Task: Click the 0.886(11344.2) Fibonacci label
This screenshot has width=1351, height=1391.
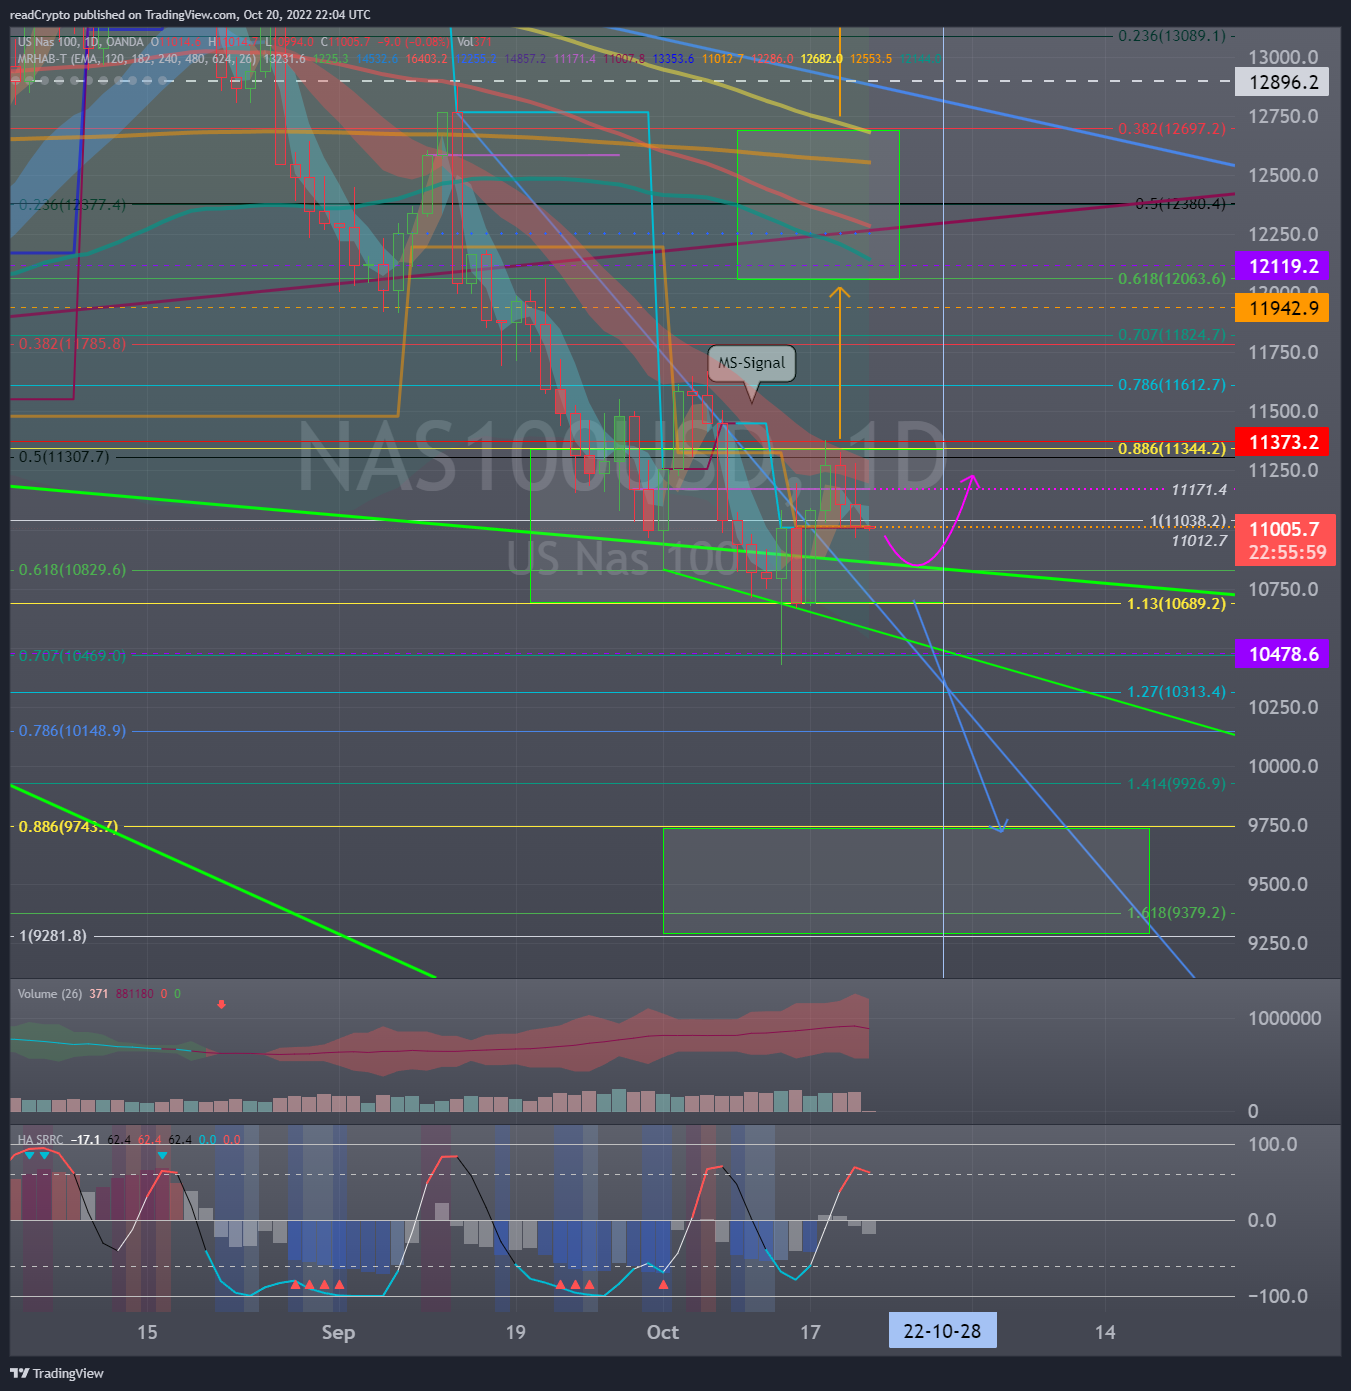Action: (x=1171, y=448)
